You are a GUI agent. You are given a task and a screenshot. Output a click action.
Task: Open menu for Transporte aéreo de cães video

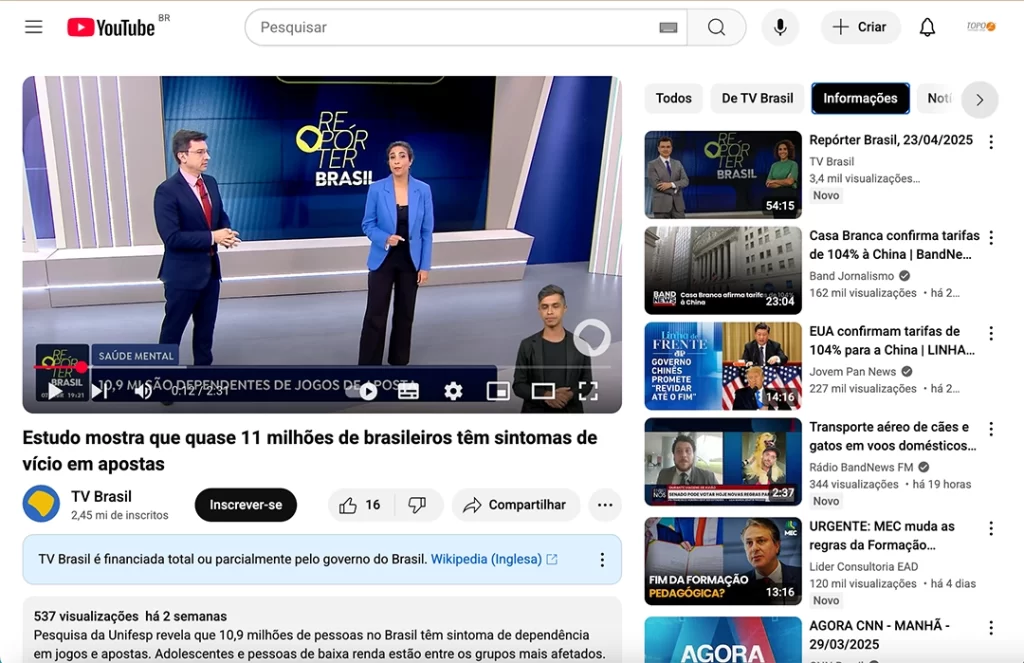point(991,429)
